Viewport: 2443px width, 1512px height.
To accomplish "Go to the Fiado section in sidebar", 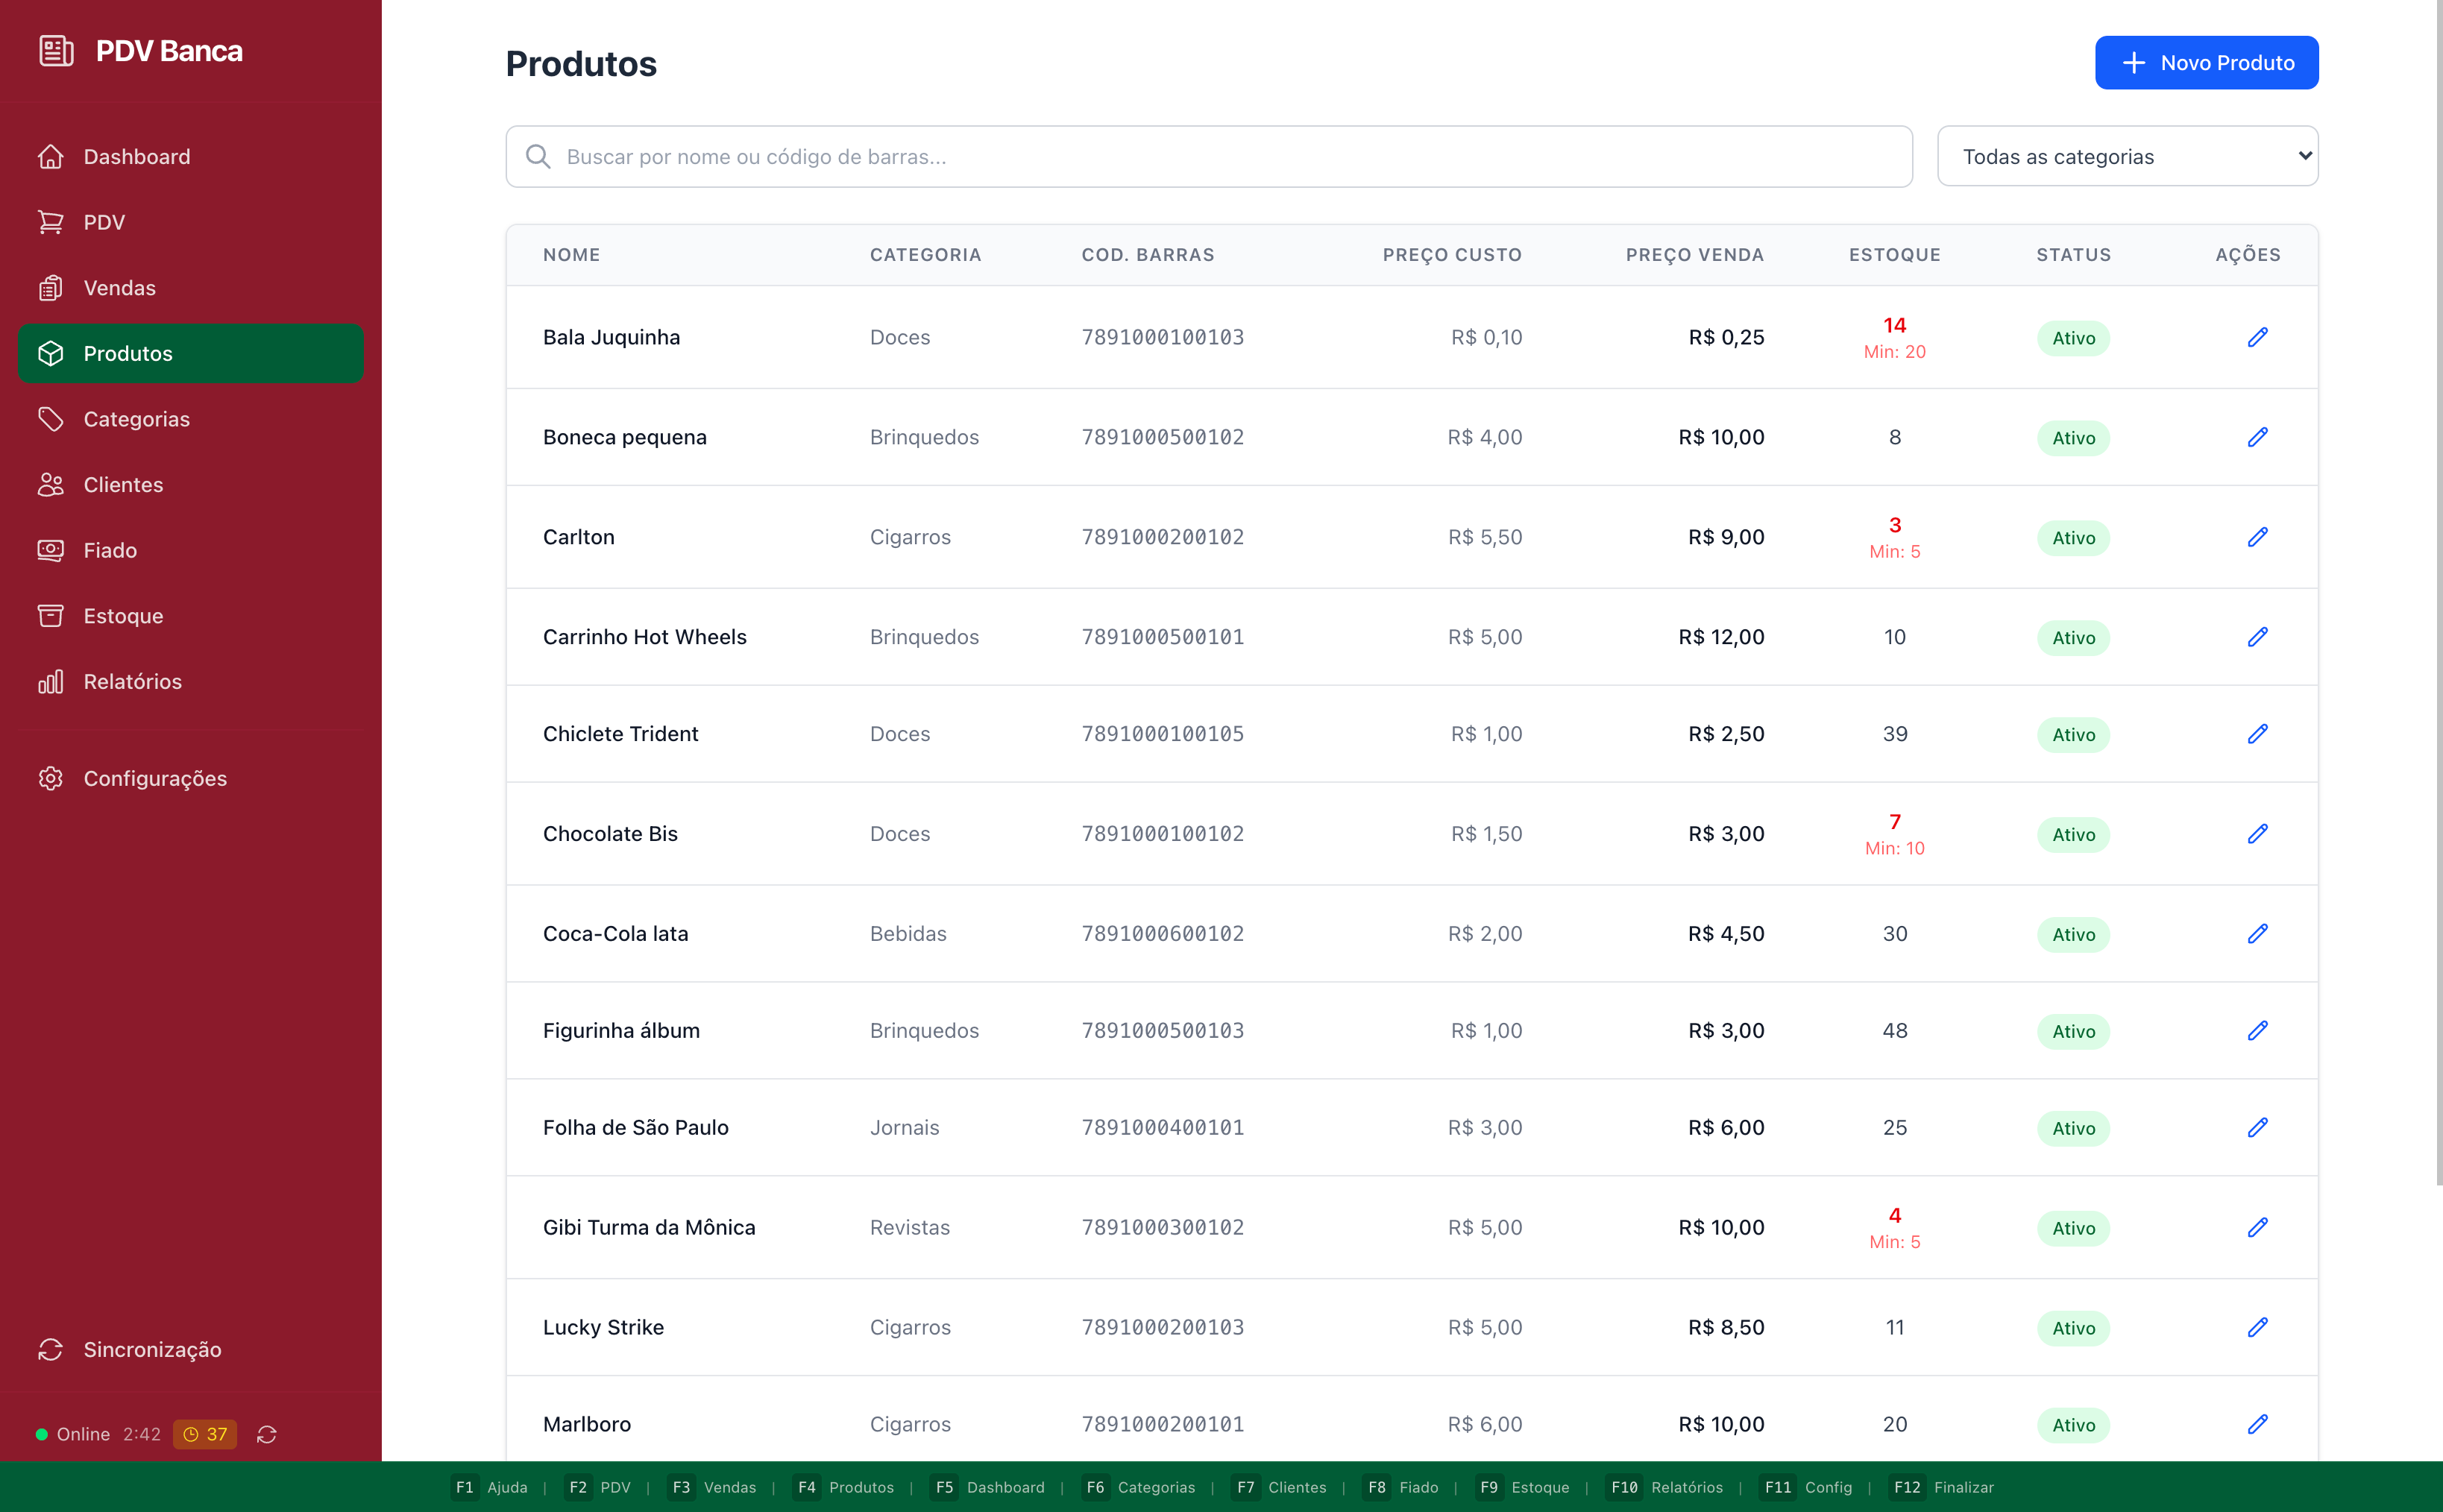I will (110, 550).
